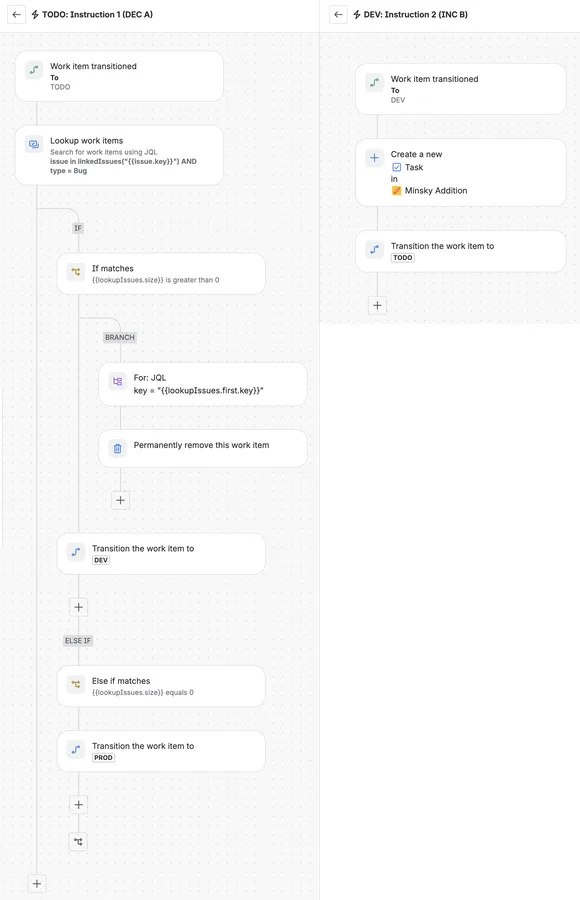The width and height of the screenshot is (580, 900).
Task: Click the Minsky Addition project icon
Action: point(396,191)
